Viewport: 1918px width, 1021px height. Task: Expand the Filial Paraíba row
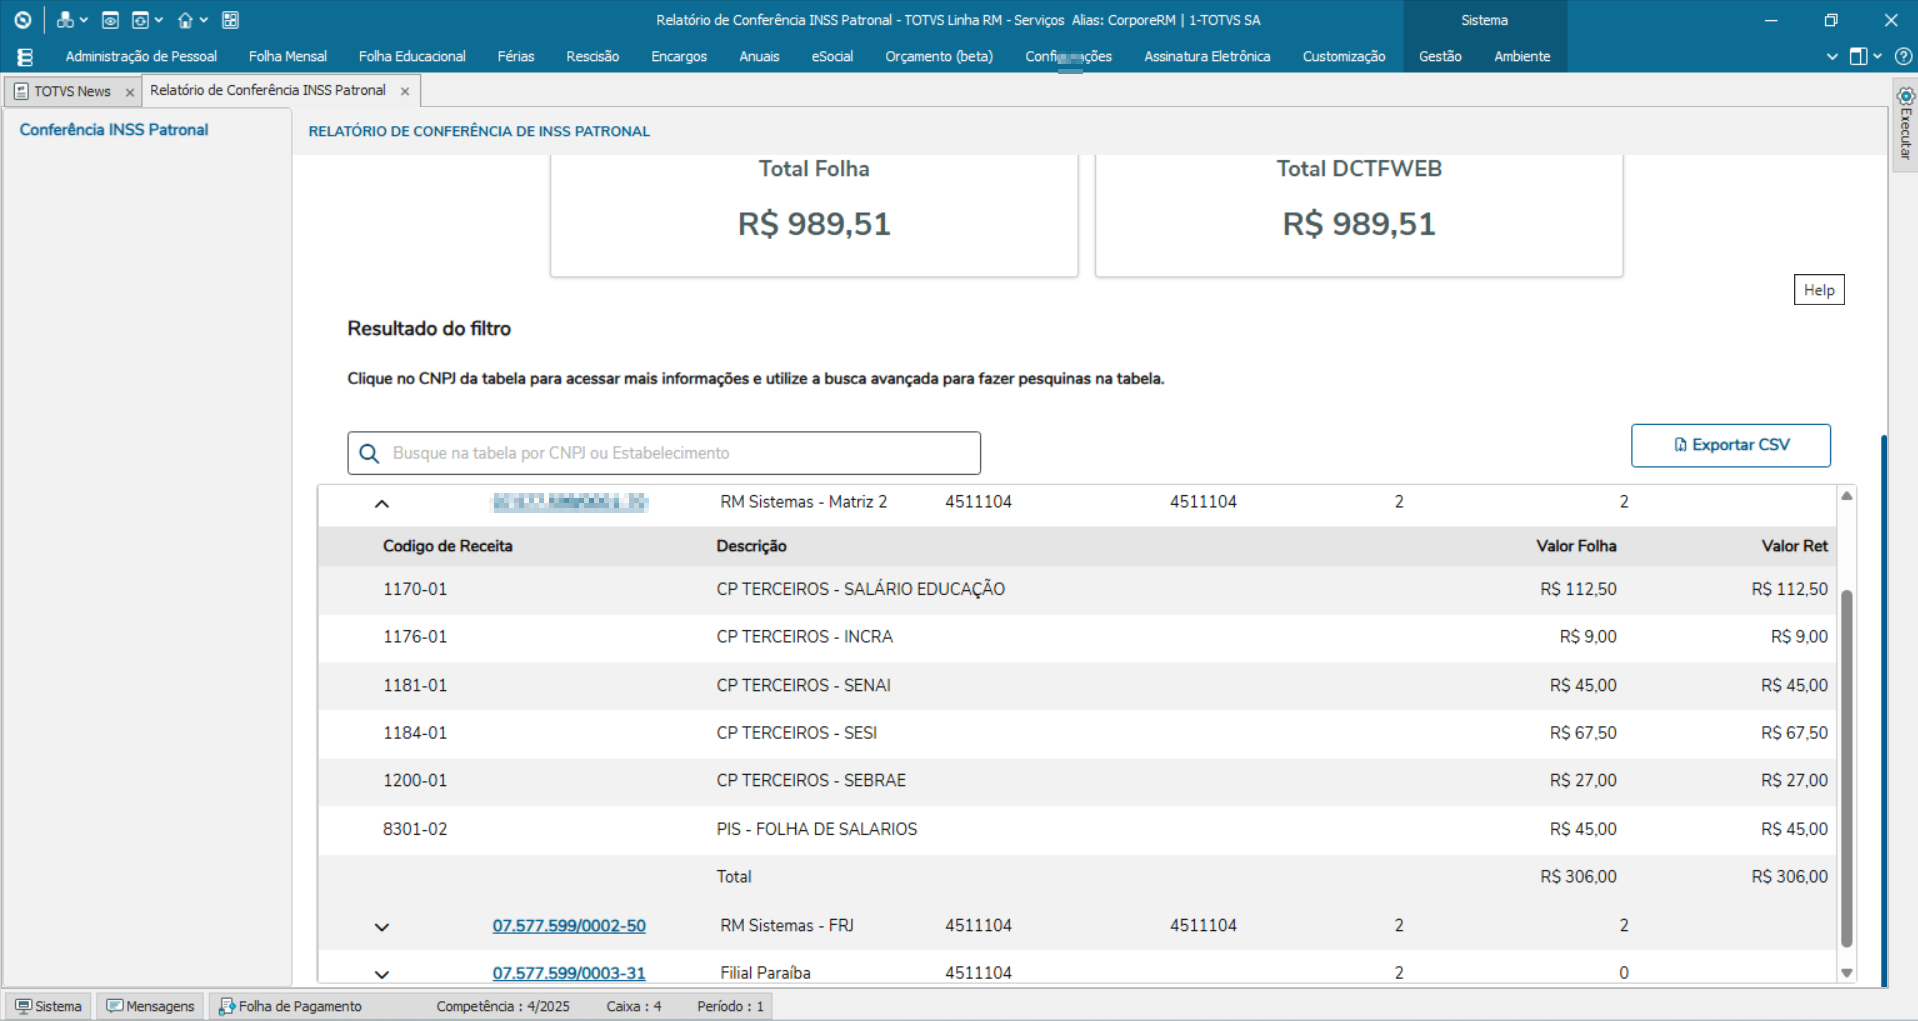point(382,974)
